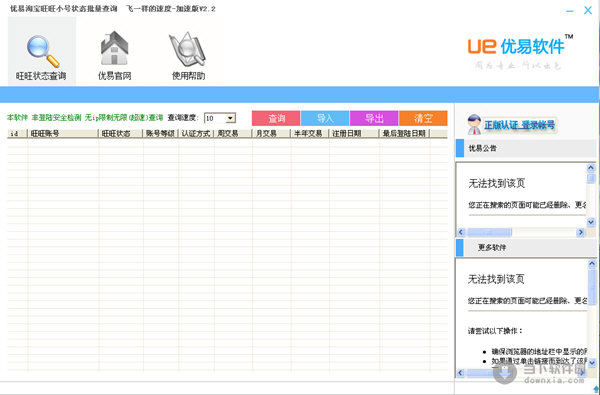Screen dimensions: 600x395
Task: Click the red 查询 button
Action: coord(276,118)
